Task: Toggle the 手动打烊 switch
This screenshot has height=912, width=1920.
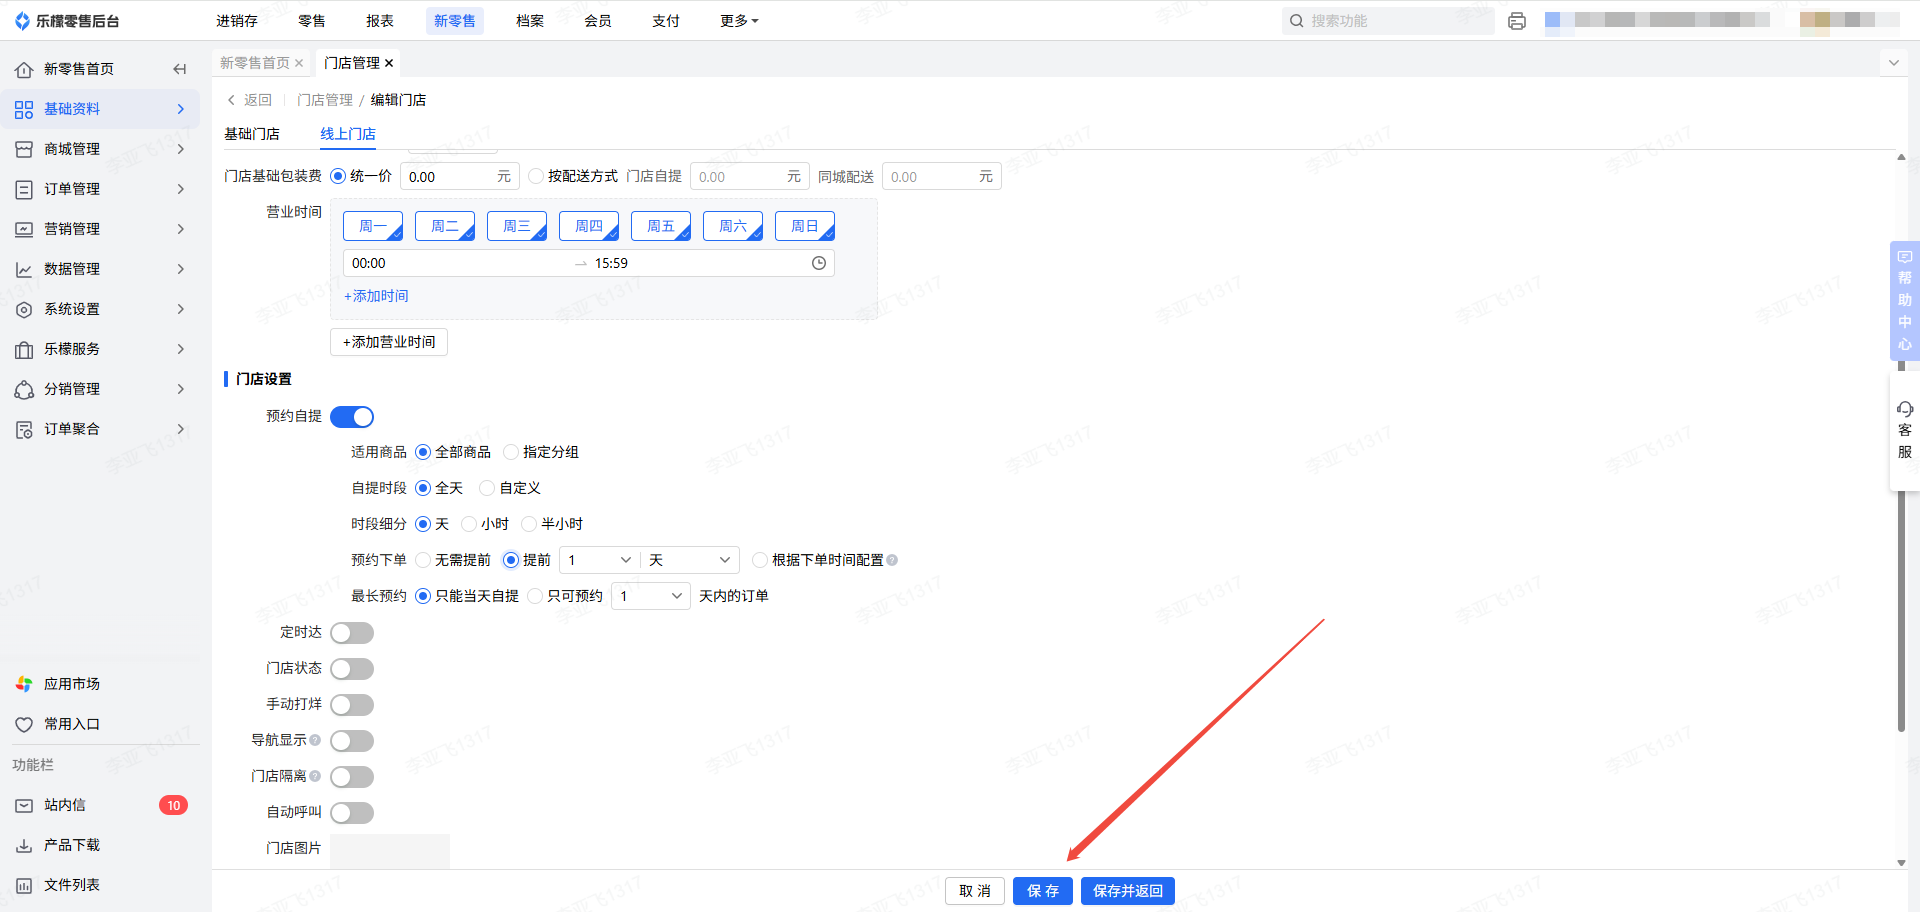Action: coord(352,705)
